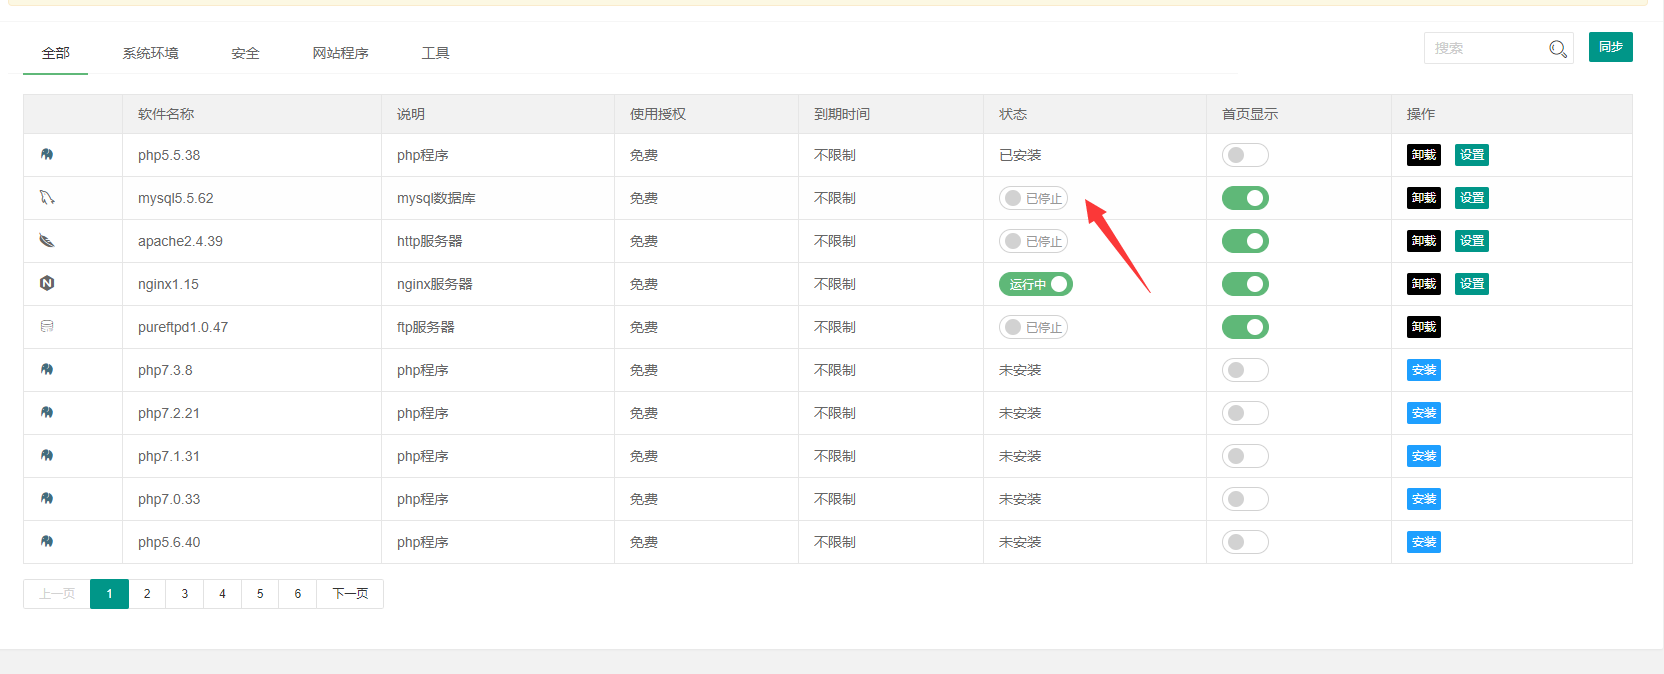Stop nginx1.15 using its 运行中 status switch
1664x674 pixels.
coord(1035,284)
